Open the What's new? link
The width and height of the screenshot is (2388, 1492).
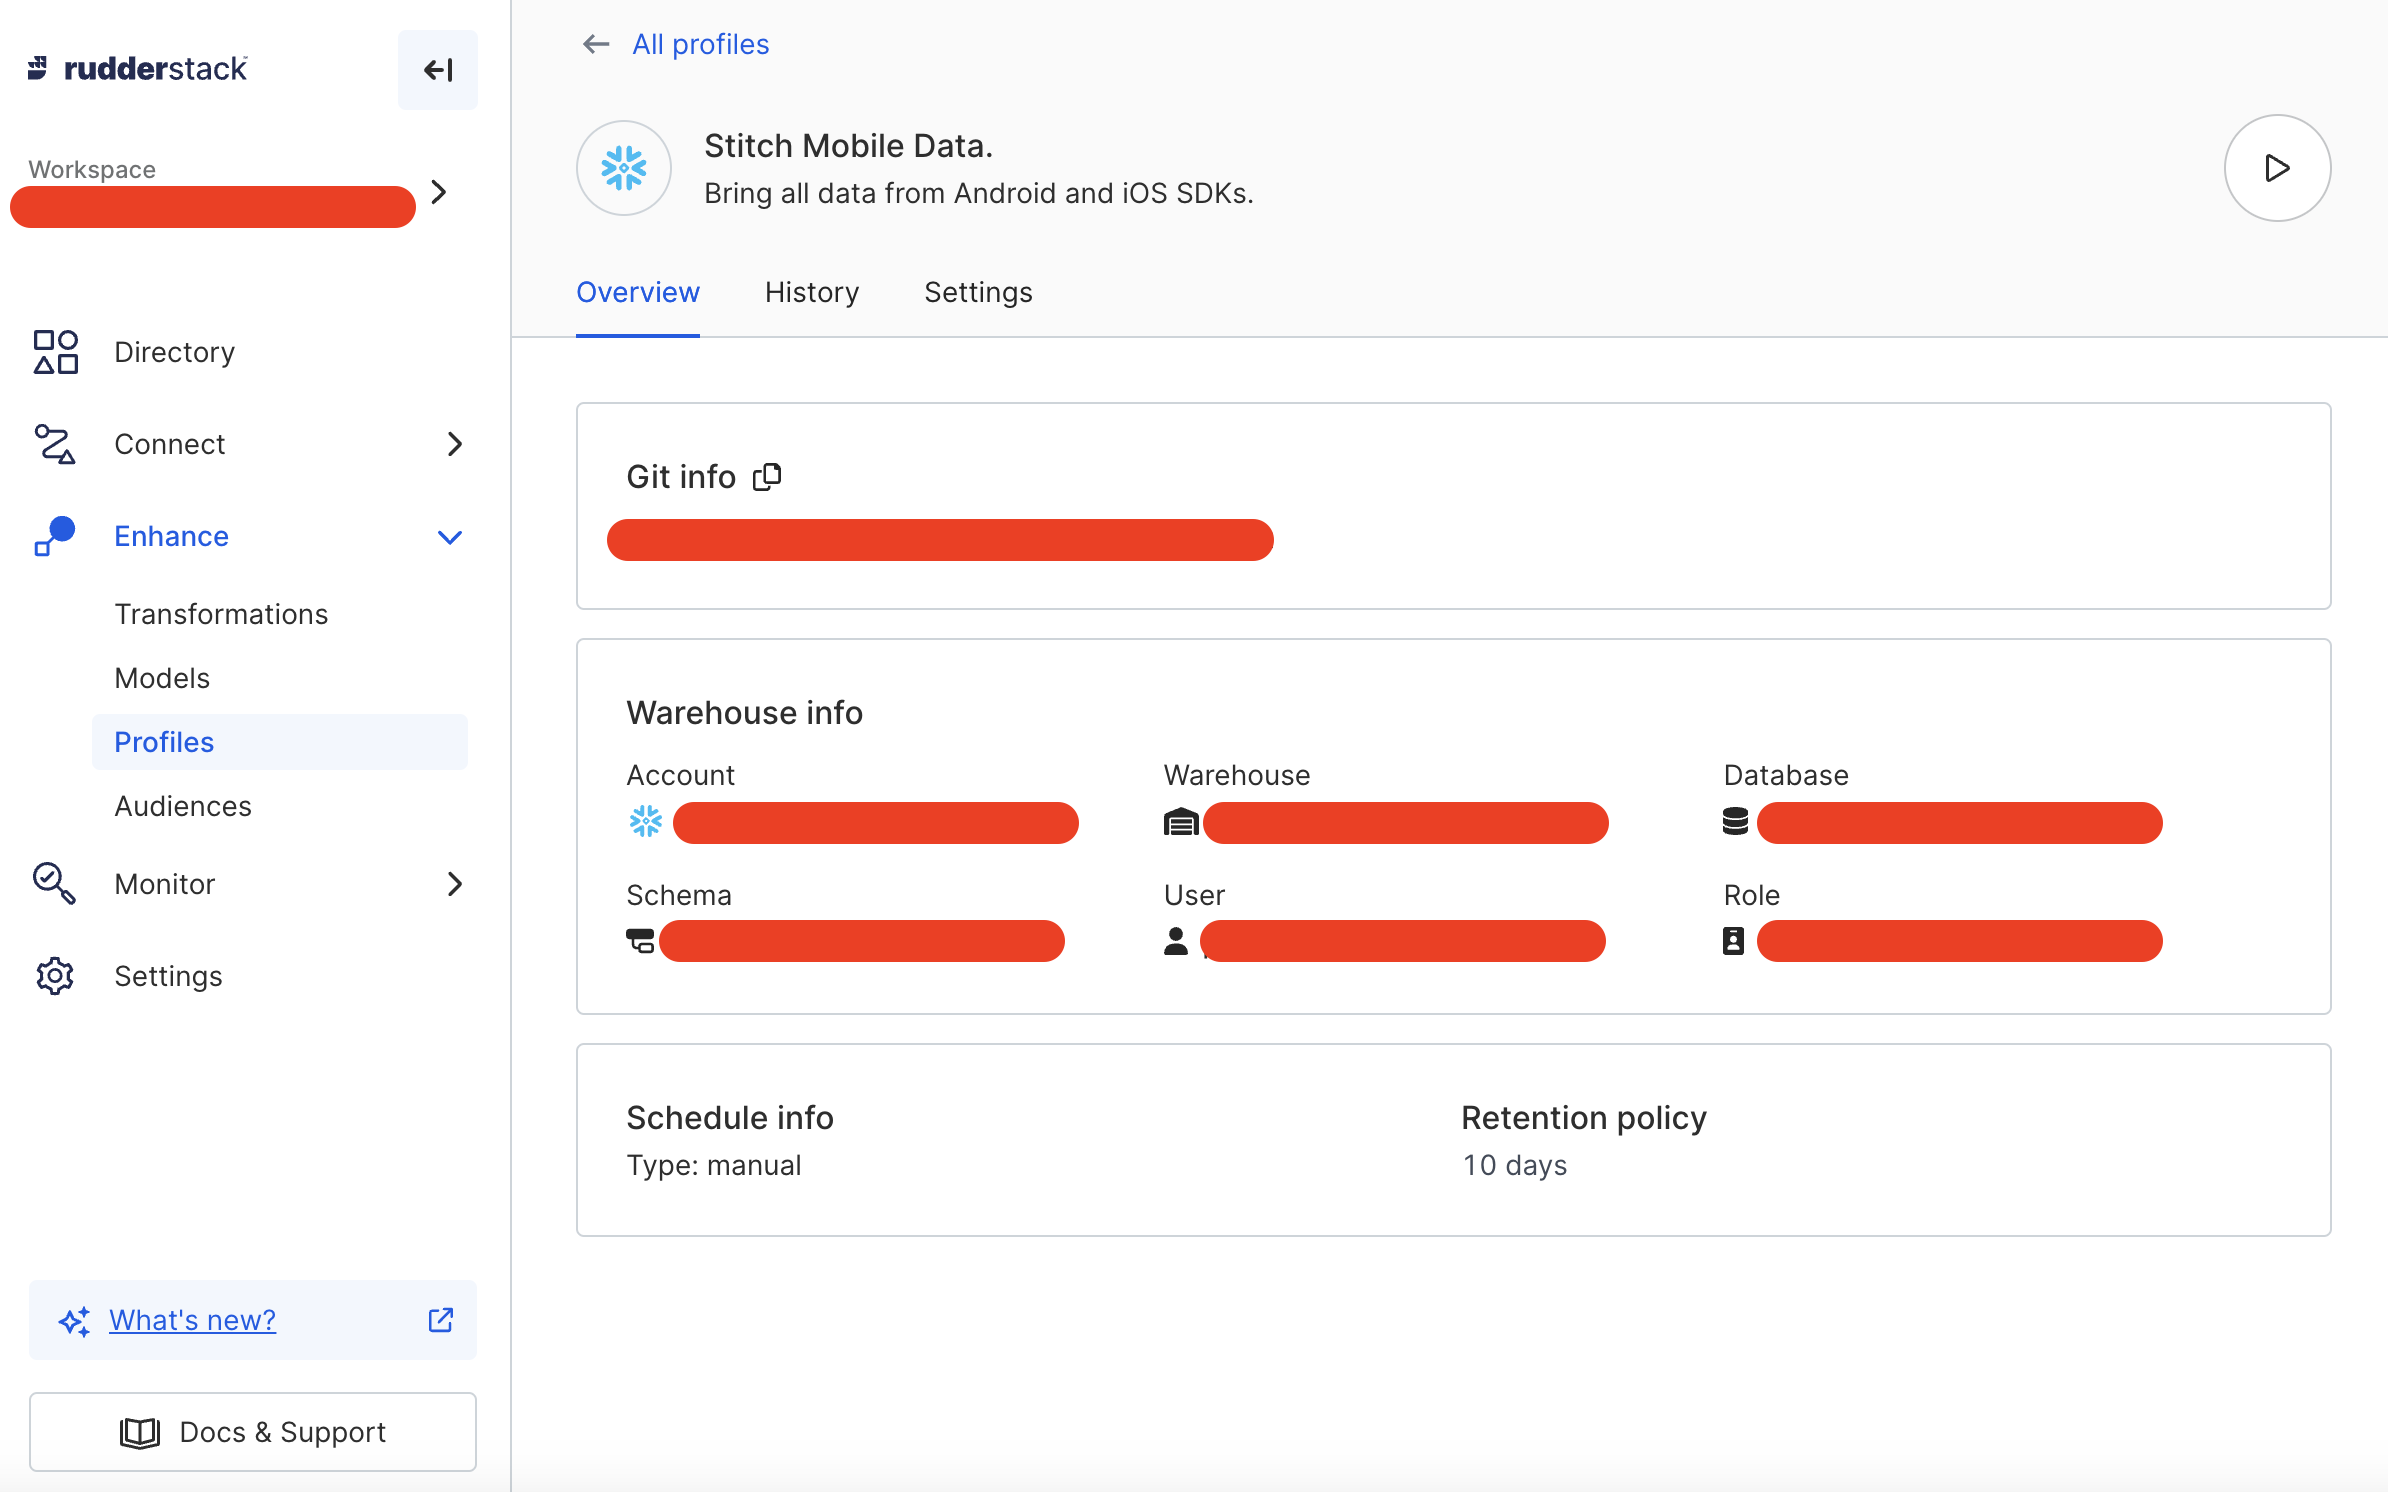(193, 1320)
